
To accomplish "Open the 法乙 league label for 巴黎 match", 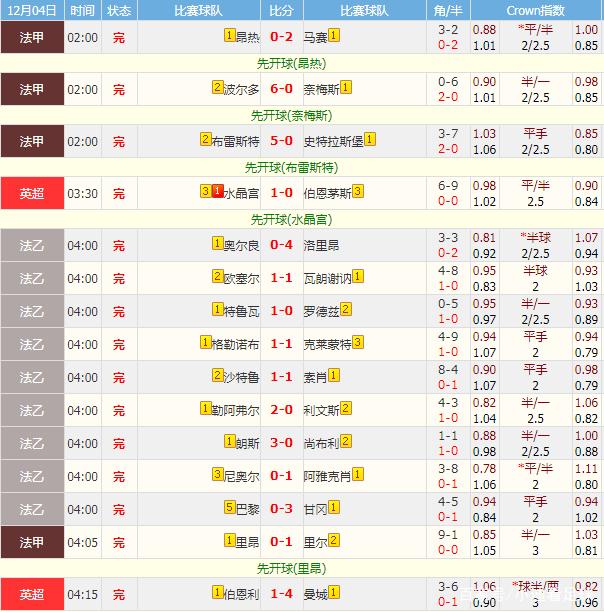I will pos(32,509).
